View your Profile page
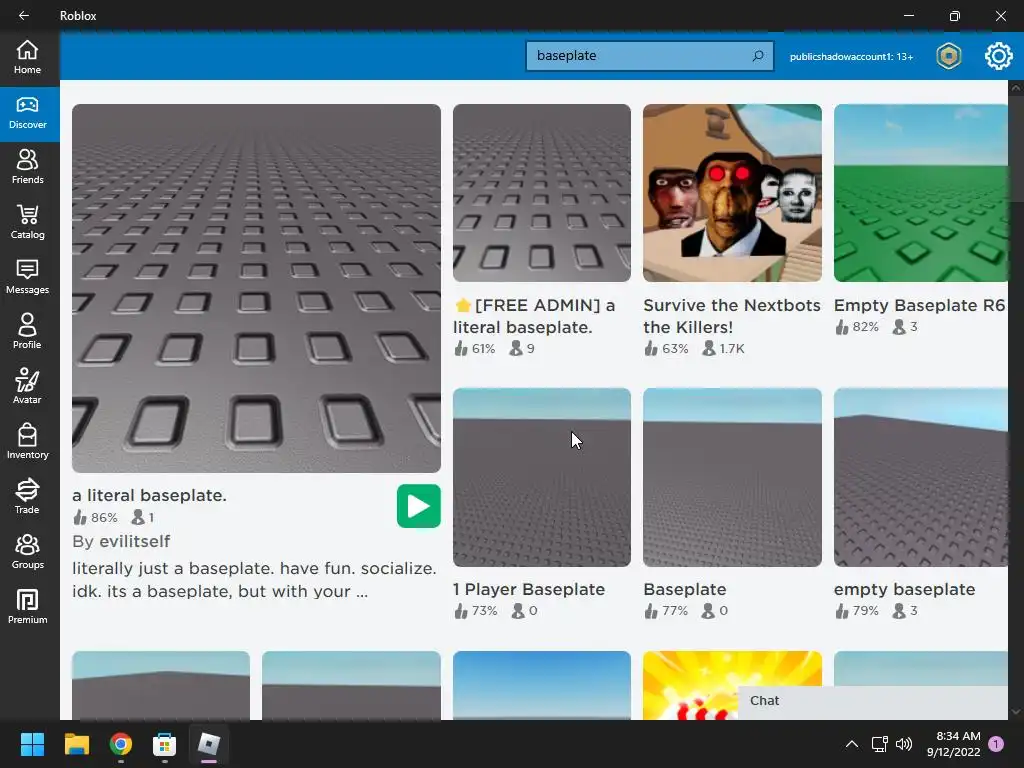1024x768 pixels. click(x=27, y=332)
